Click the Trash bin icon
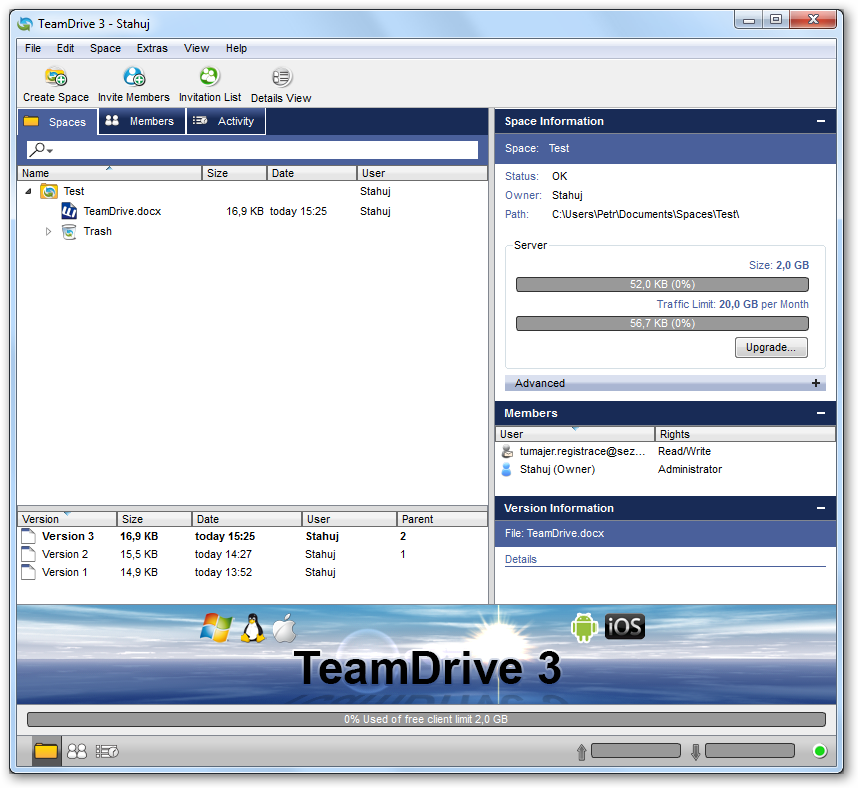The image size is (858, 788). point(69,231)
